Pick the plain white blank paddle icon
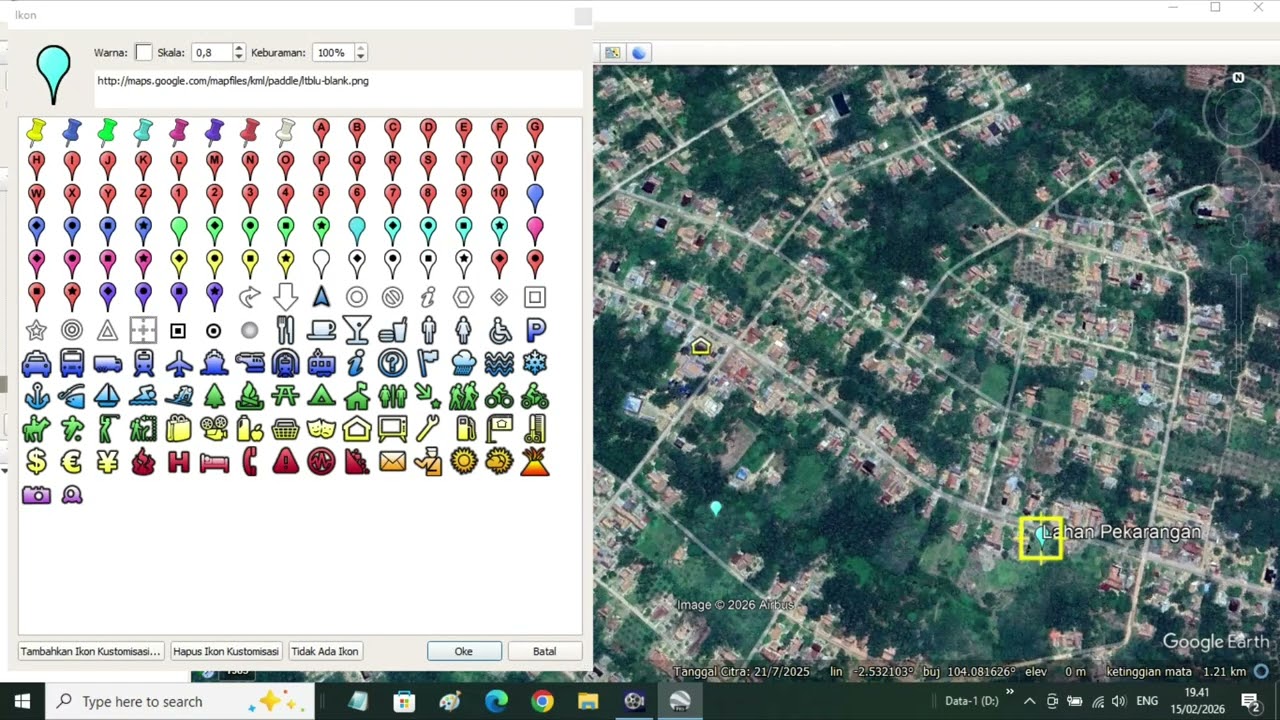The height and width of the screenshot is (720, 1280). (x=321, y=263)
